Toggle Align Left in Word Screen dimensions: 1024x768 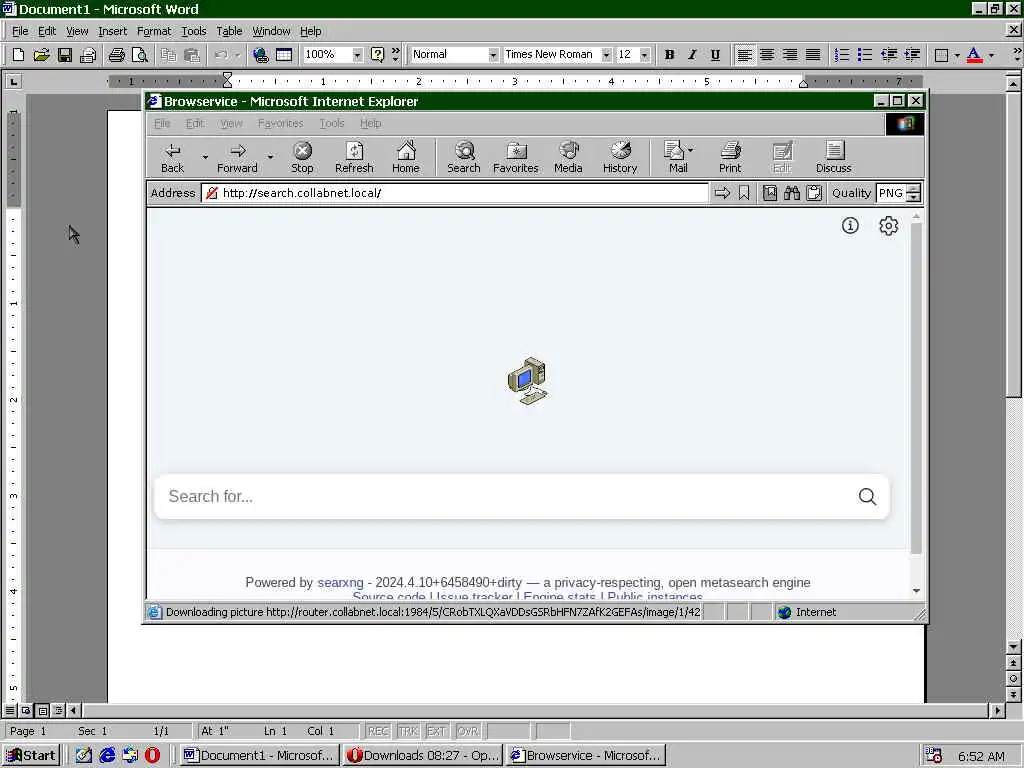click(744, 55)
